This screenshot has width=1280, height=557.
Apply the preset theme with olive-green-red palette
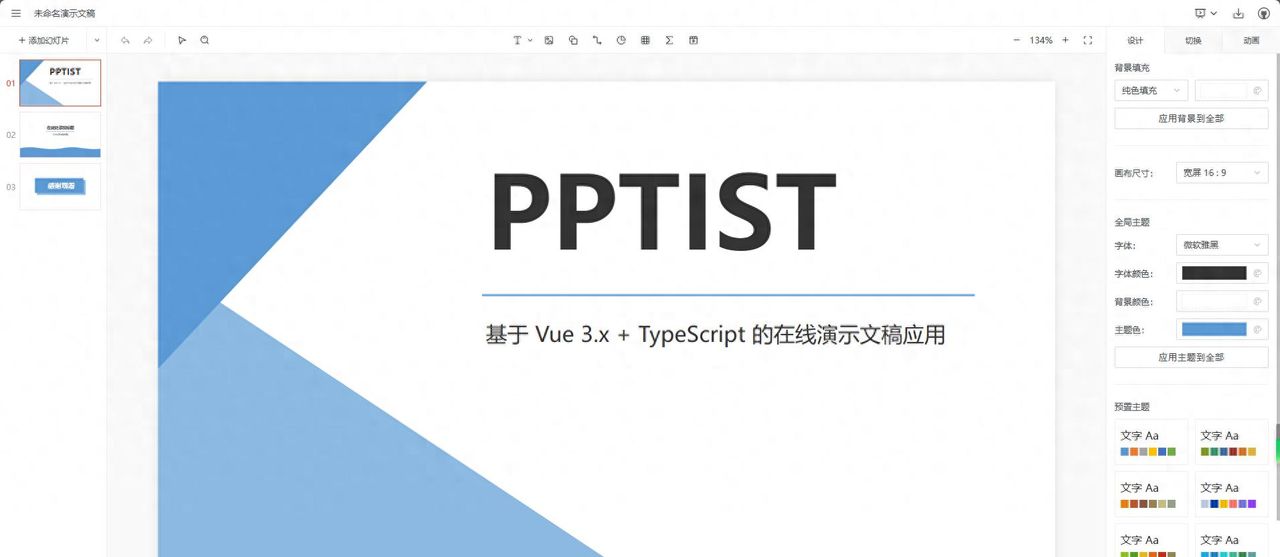pyautogui.click(x=1231, y=441)
